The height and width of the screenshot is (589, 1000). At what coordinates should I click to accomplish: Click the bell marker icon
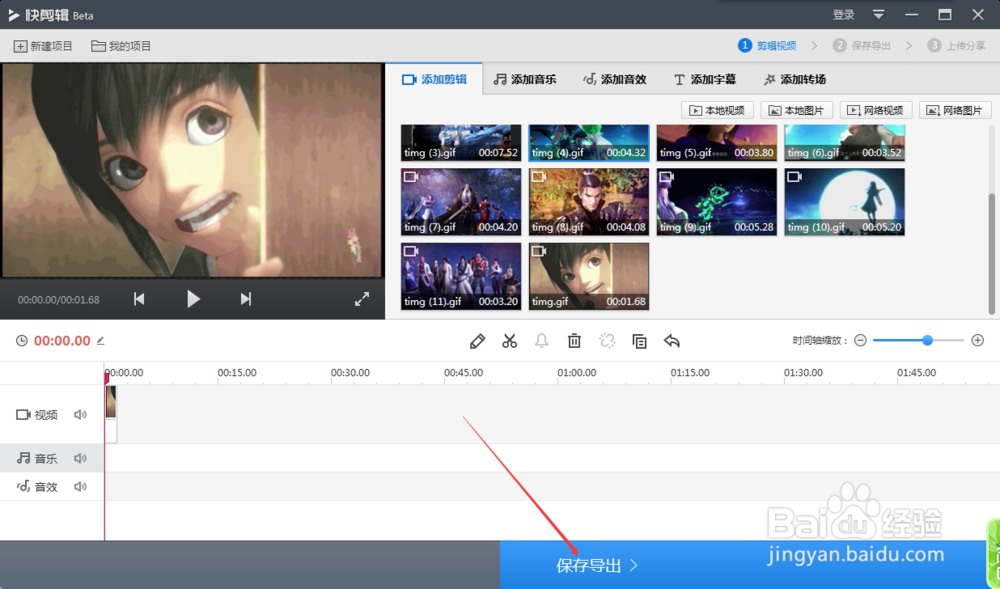(541, 341)
